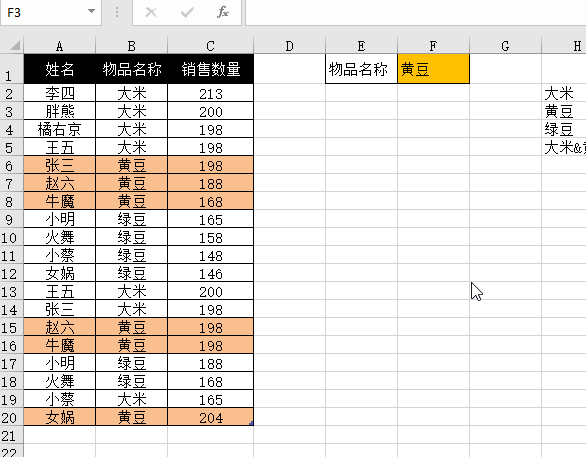Image resolution: width=586 pixels, height=457 pixels.
Task: Click the Select All corner triangle
Action: pos(15,46)
